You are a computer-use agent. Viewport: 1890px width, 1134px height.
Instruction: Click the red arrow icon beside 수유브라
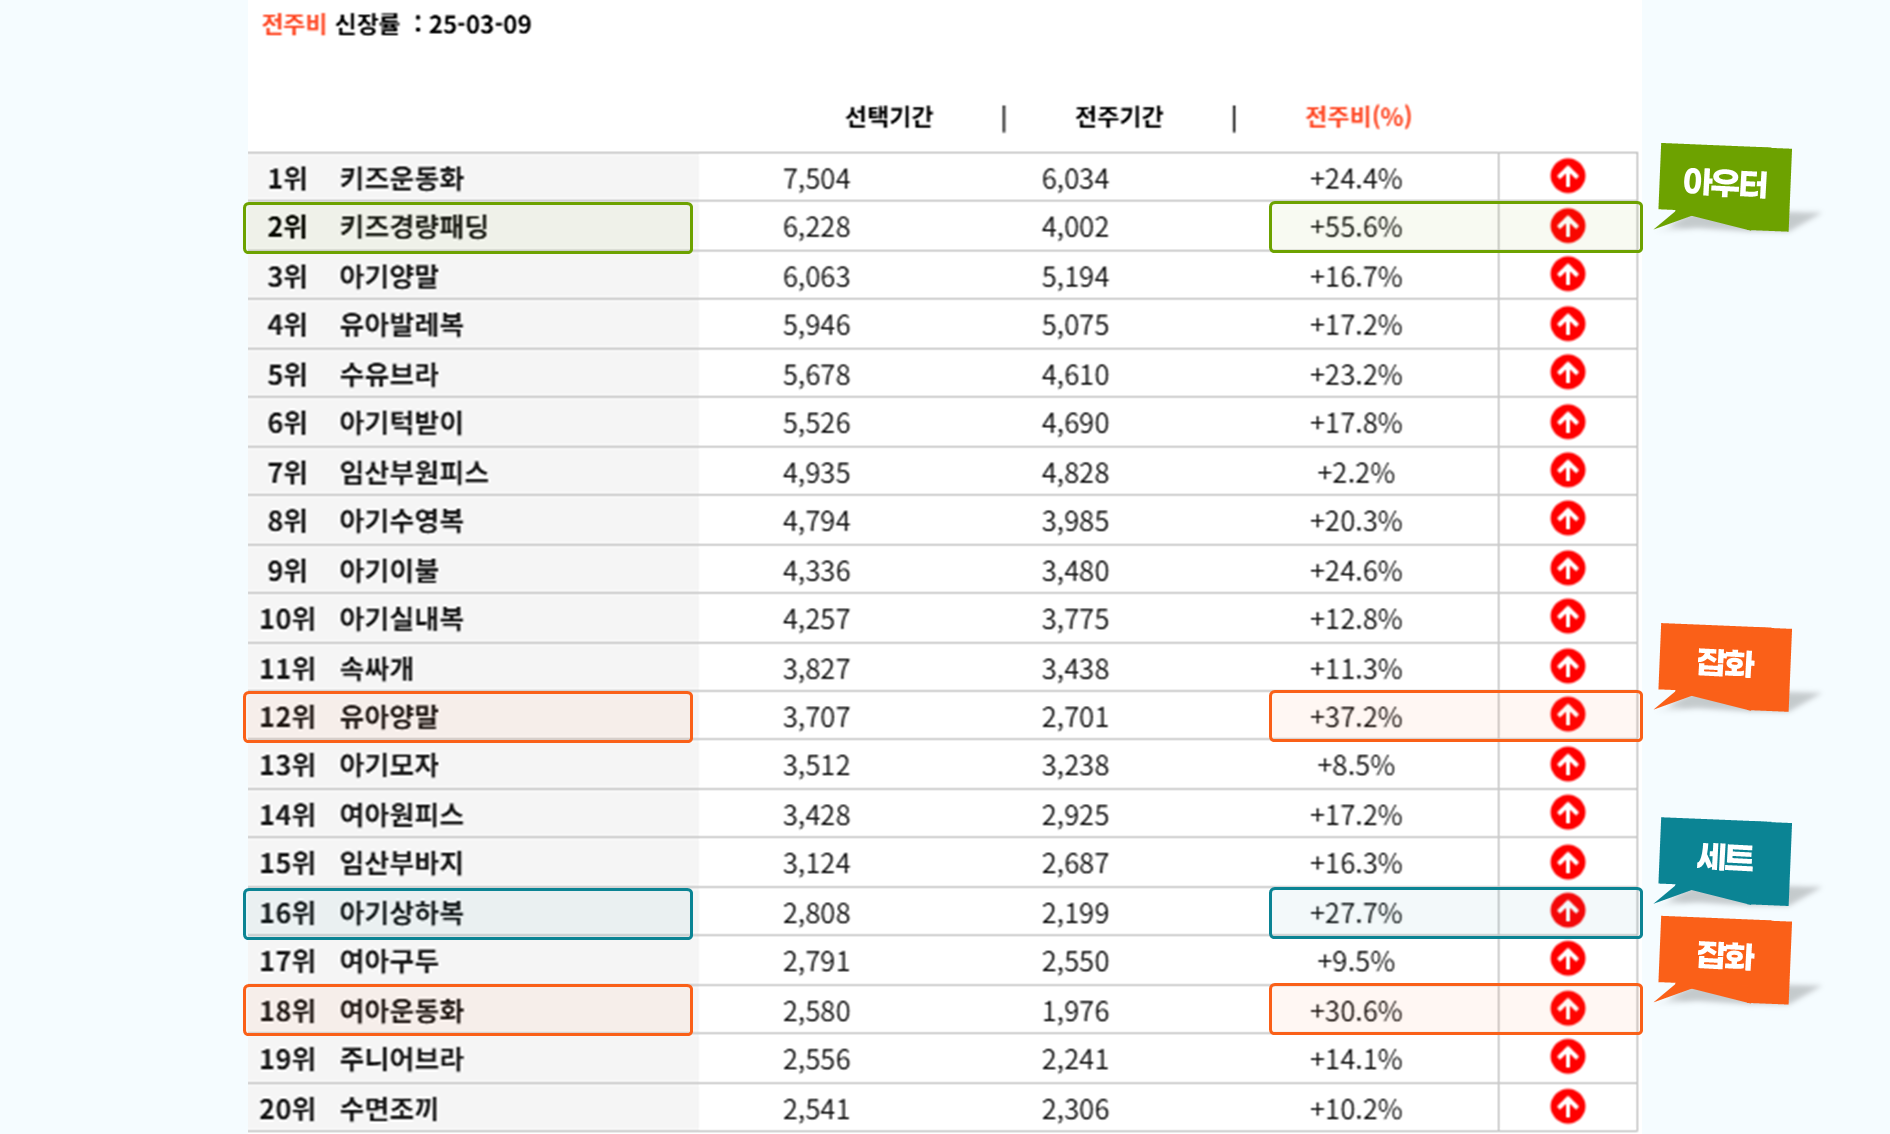point(1567,373)
